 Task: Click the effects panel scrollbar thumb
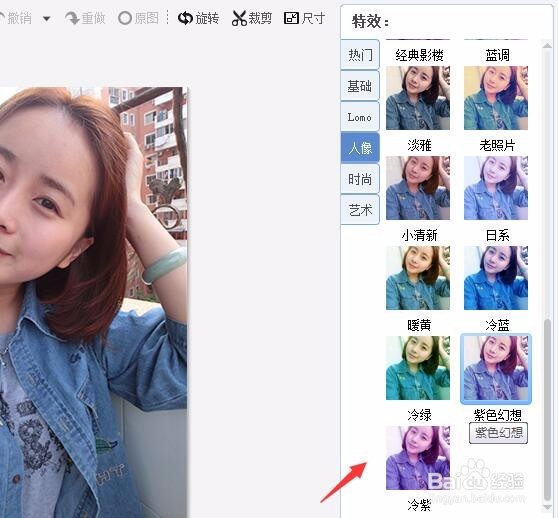click(547, 410)
